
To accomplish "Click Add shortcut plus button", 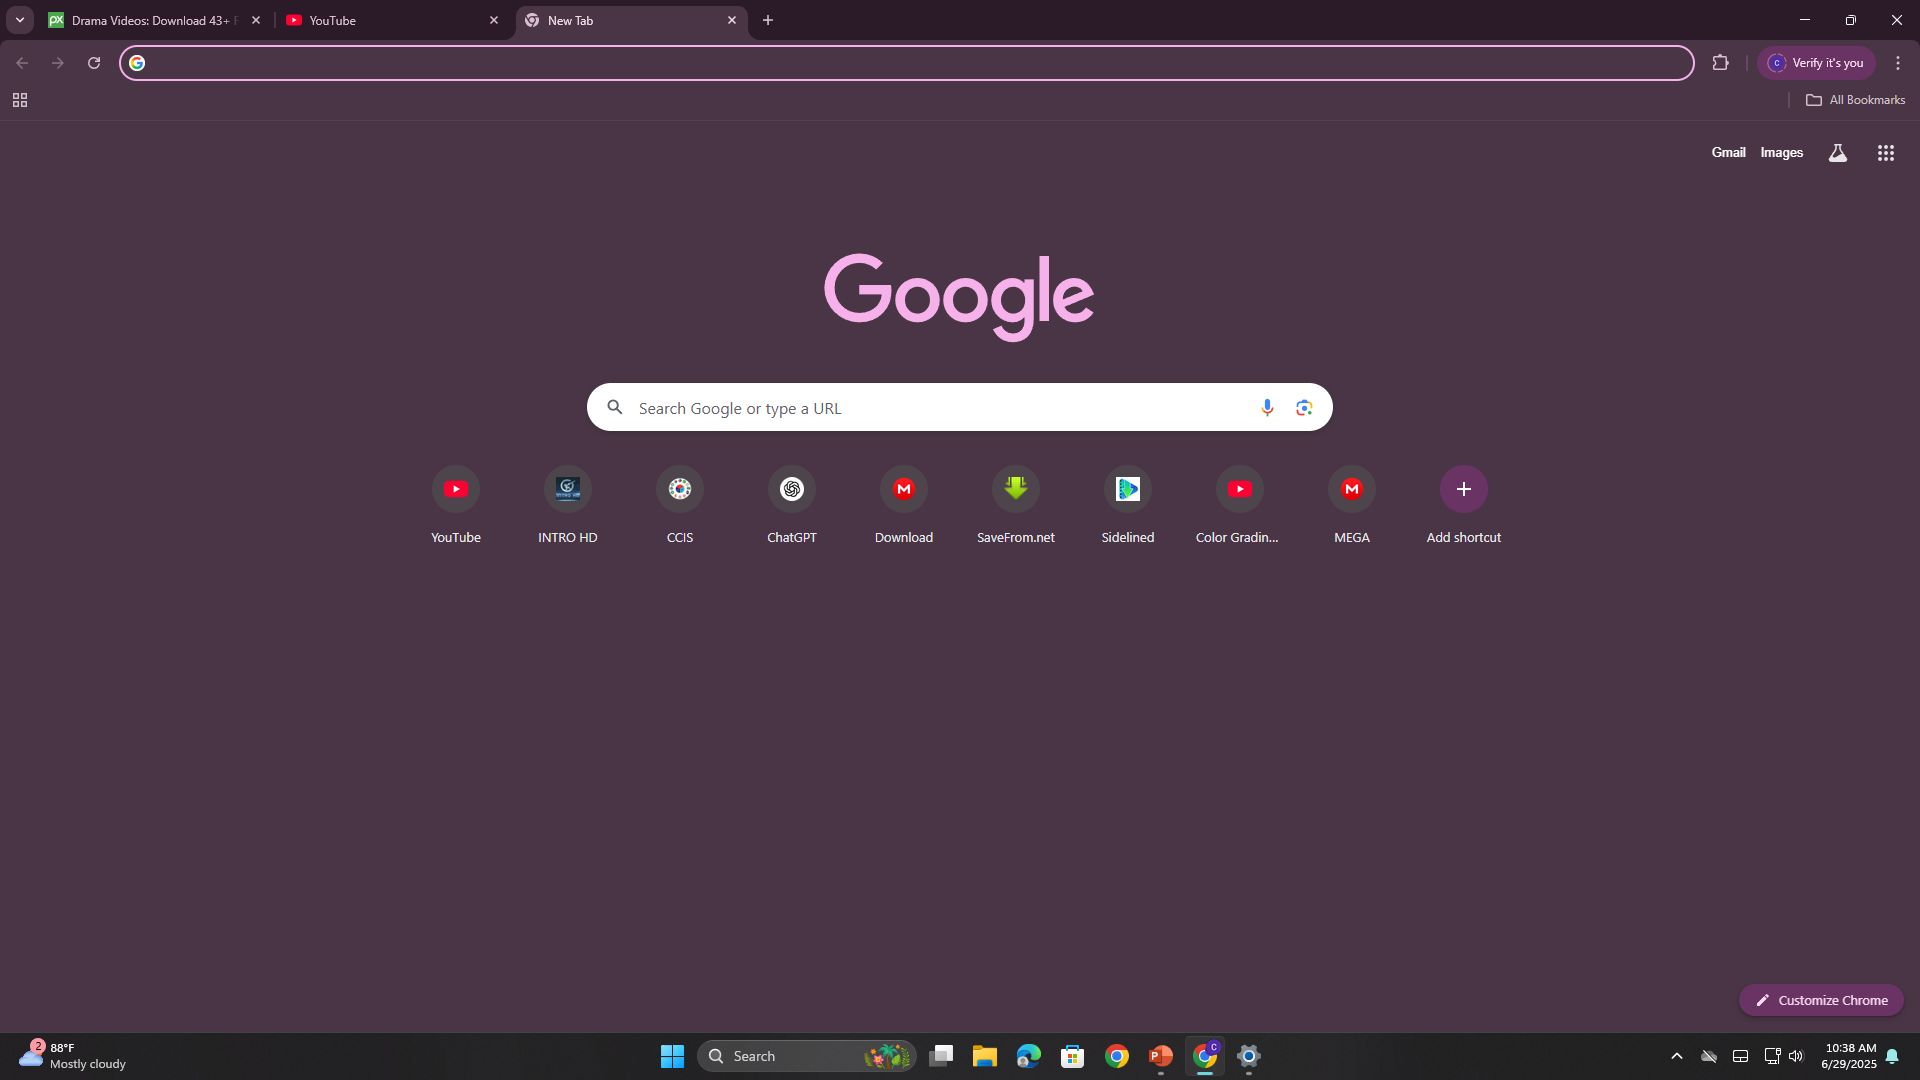I will [x=1464, y=489].
